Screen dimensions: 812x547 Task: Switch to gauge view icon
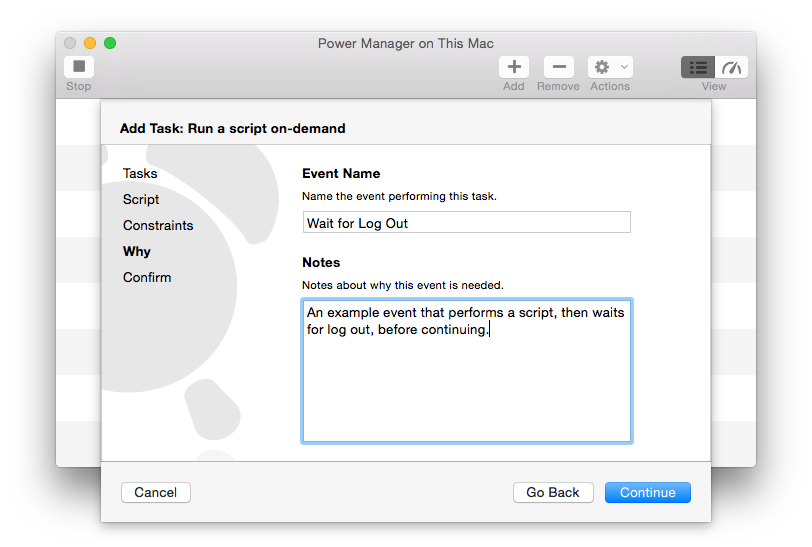coord(732,67)
